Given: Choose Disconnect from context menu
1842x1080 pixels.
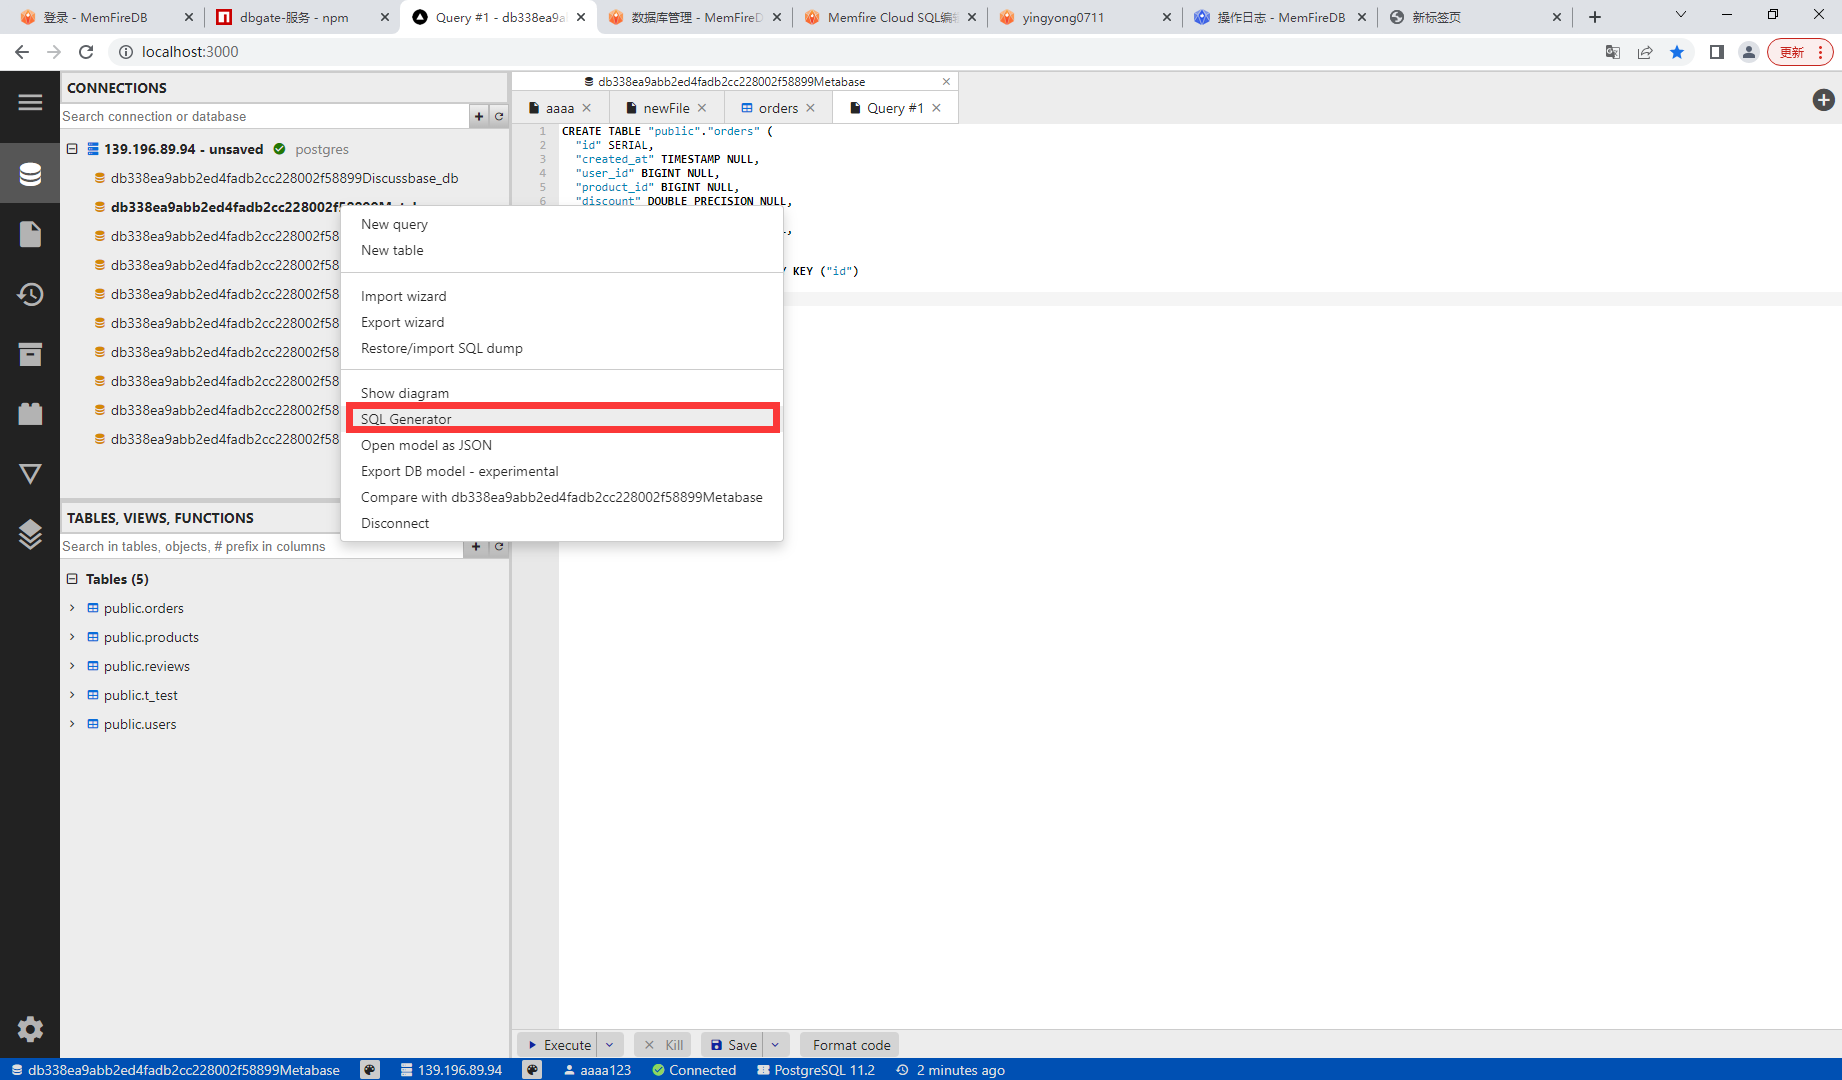Looking at the screenshot, I should coord(562,523).
